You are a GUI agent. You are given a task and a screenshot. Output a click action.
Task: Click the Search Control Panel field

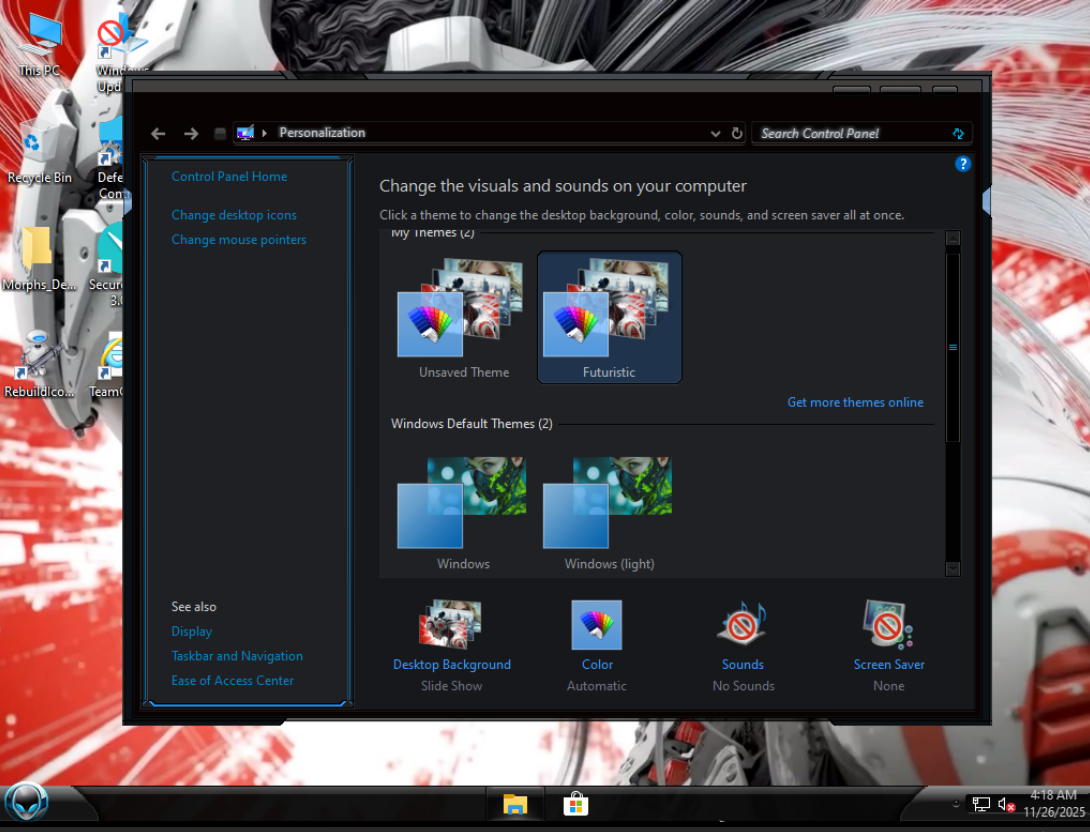click(854, 133)
